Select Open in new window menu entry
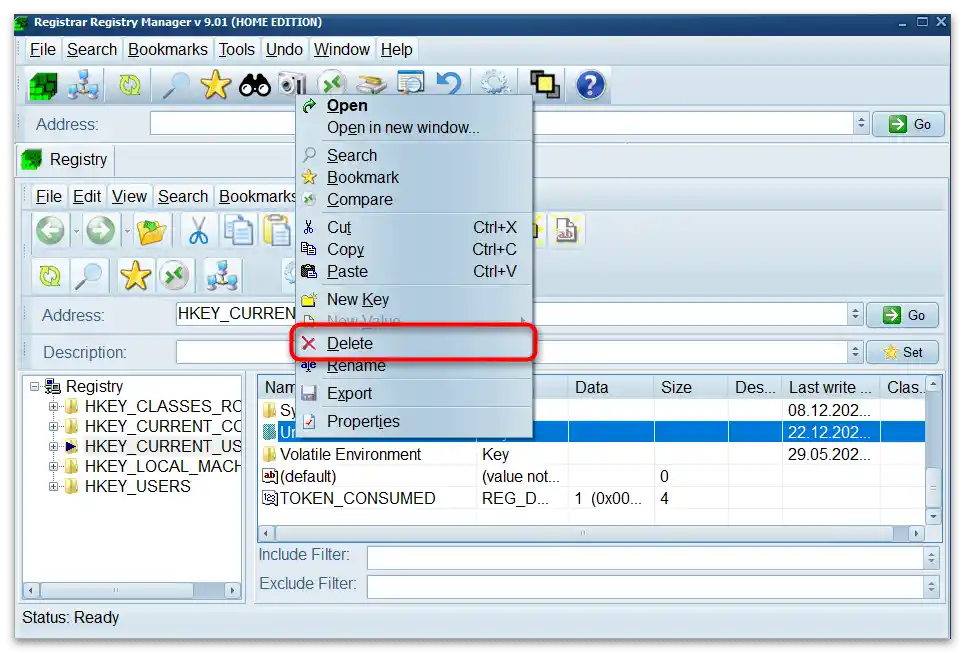Screen dimensions: 965x653 pyautogui.click(x=414, y=127)
